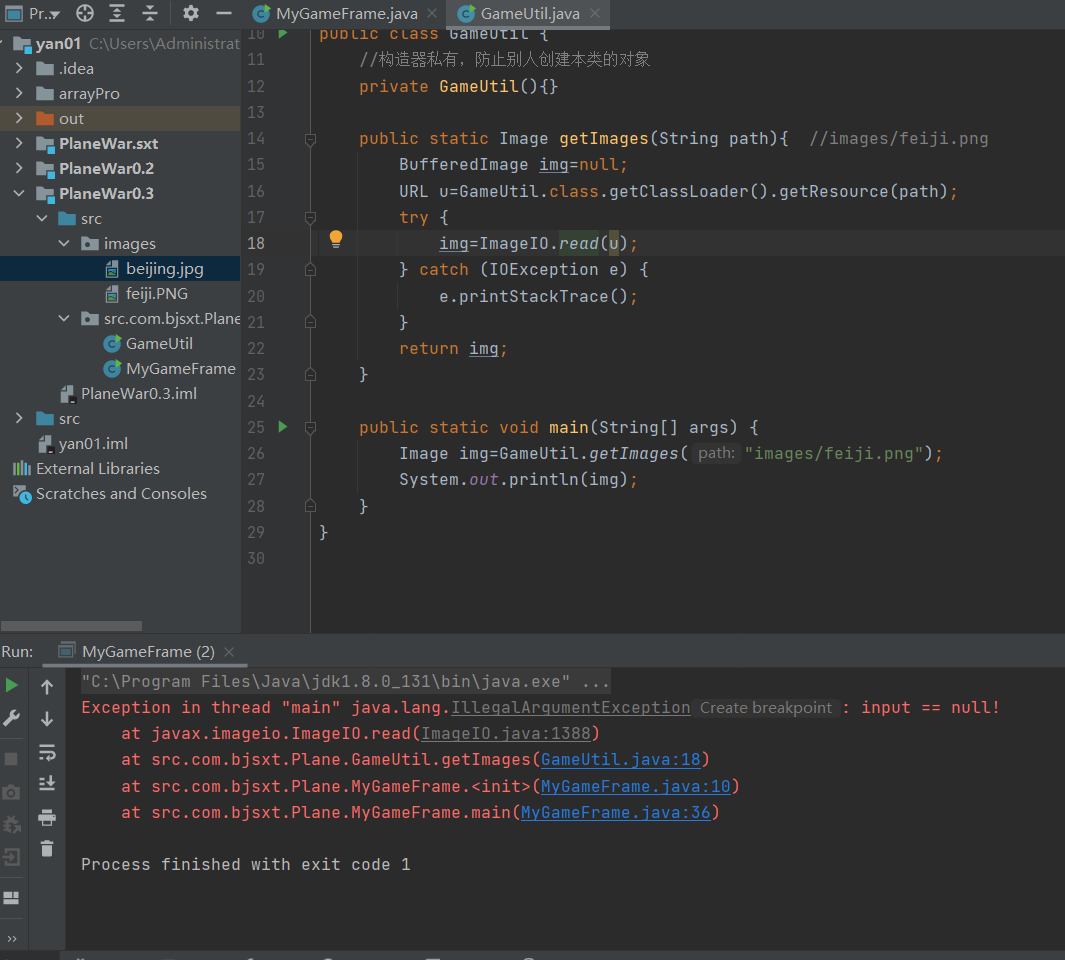Image resolution: width=1065 pixels, height=960 pixels.
Task: Expand the out folder
Action: (19, 118)
